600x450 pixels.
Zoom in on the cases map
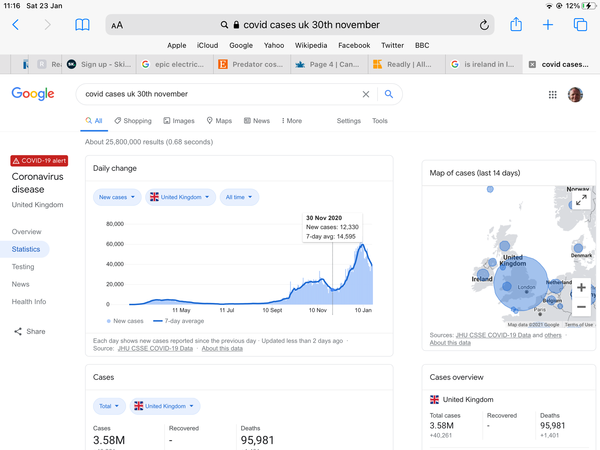click(581, 287)
